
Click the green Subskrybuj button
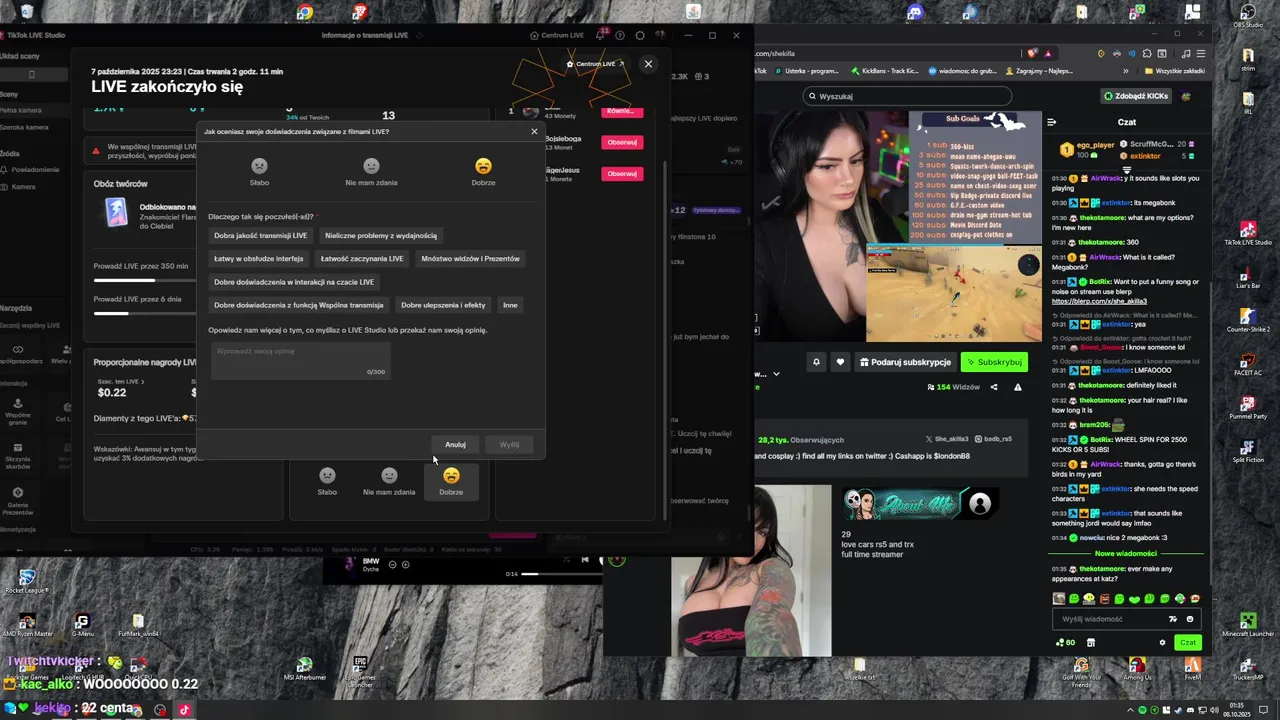pyautogui.click(x=995, y=362)
